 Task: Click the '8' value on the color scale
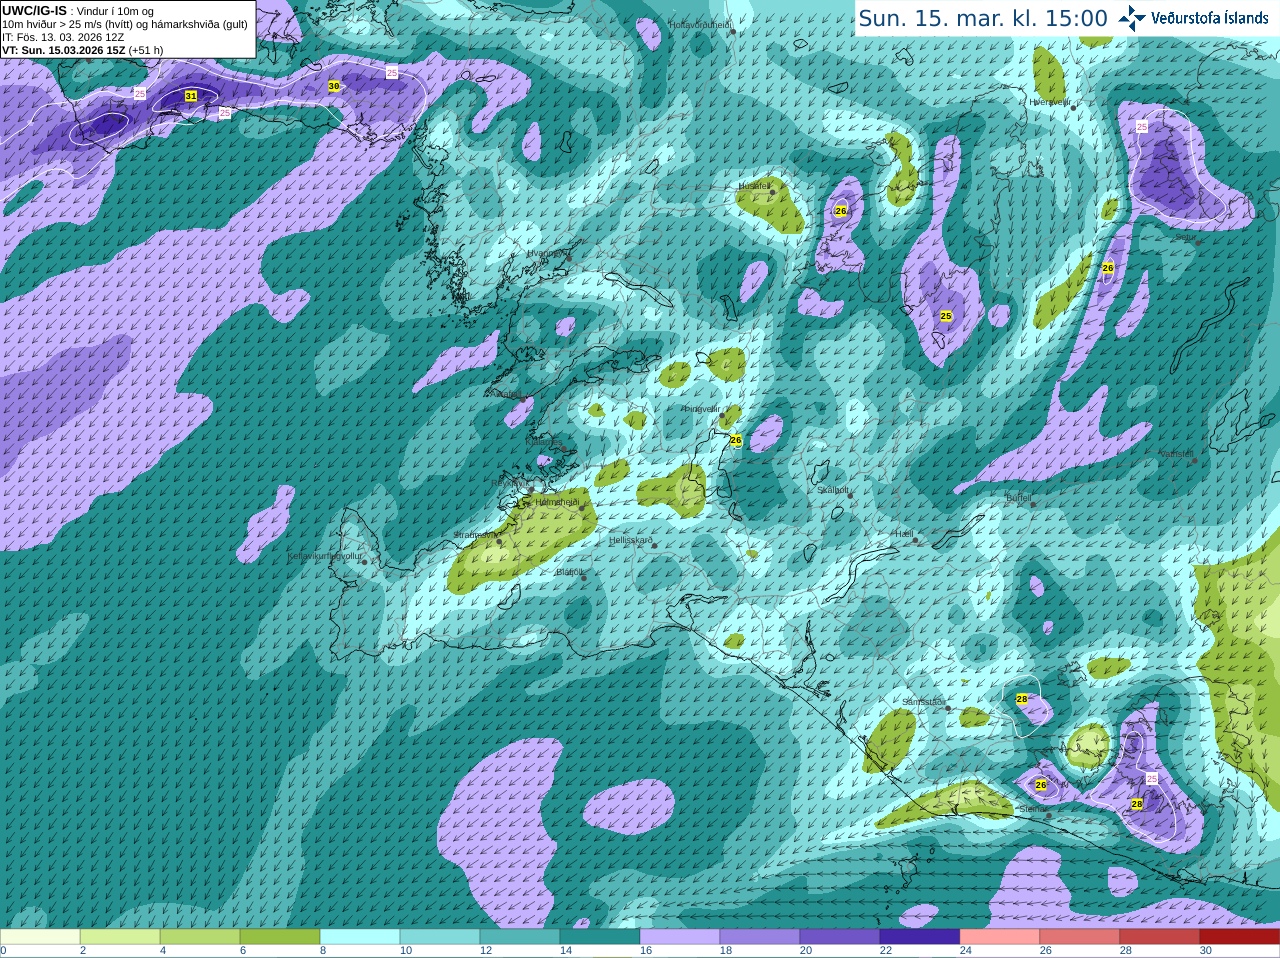click(x=324, y=951)
